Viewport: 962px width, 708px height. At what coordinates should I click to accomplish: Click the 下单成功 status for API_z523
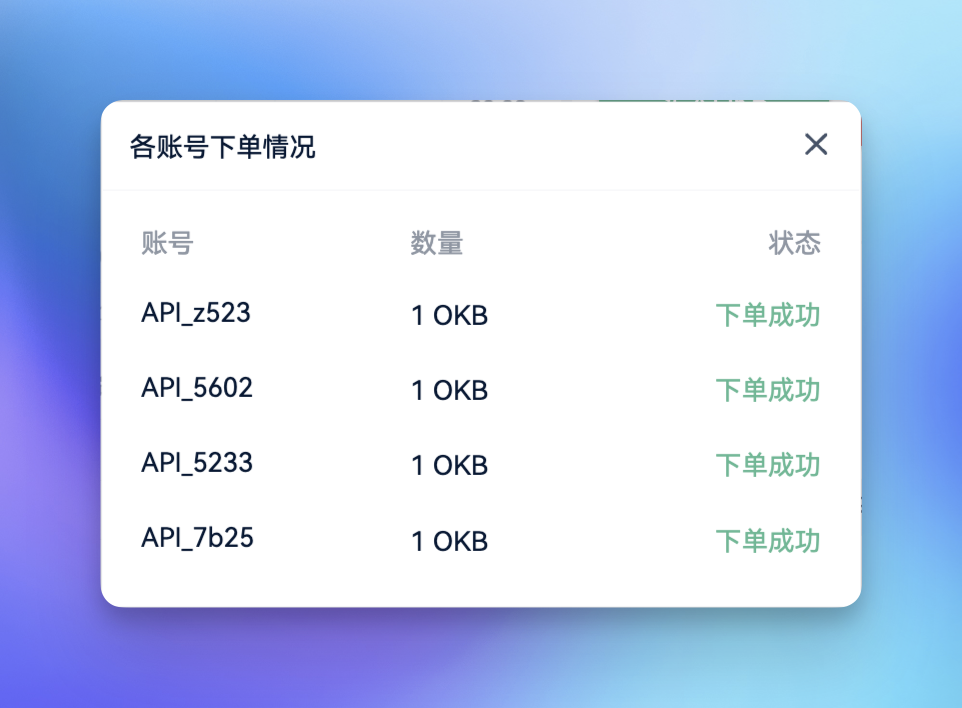[766, 315]
